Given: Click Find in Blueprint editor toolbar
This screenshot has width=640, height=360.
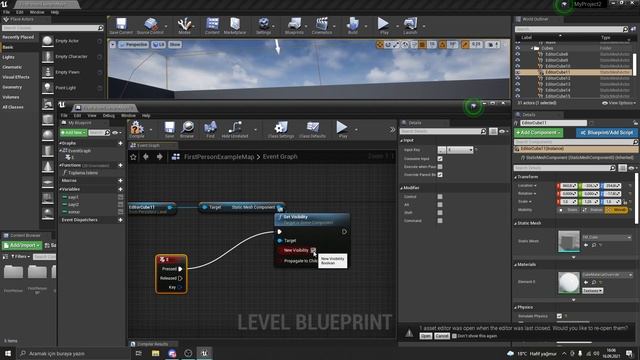Looking at the screenshot, I should coord(210,130).
